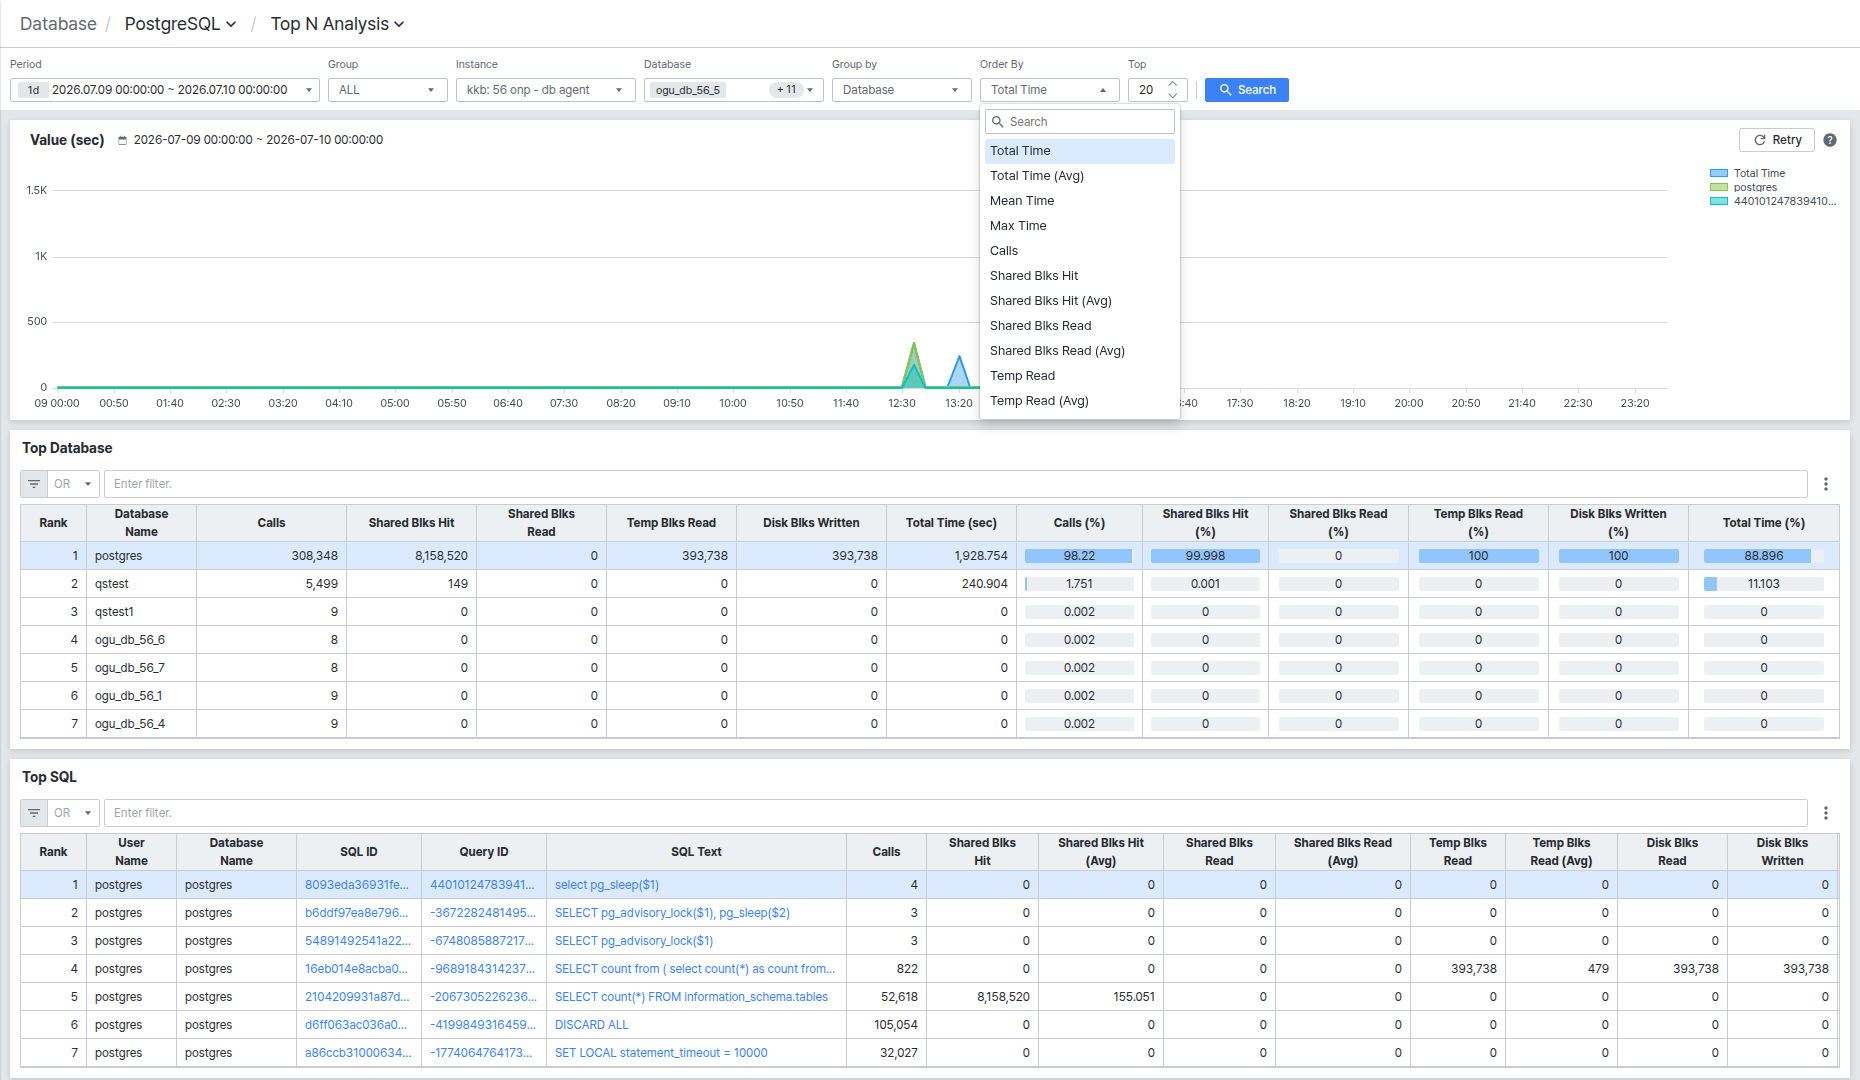Click the help question mark icon
This screenshot has height=1080, width=1860.
[x=1830, y=140]
